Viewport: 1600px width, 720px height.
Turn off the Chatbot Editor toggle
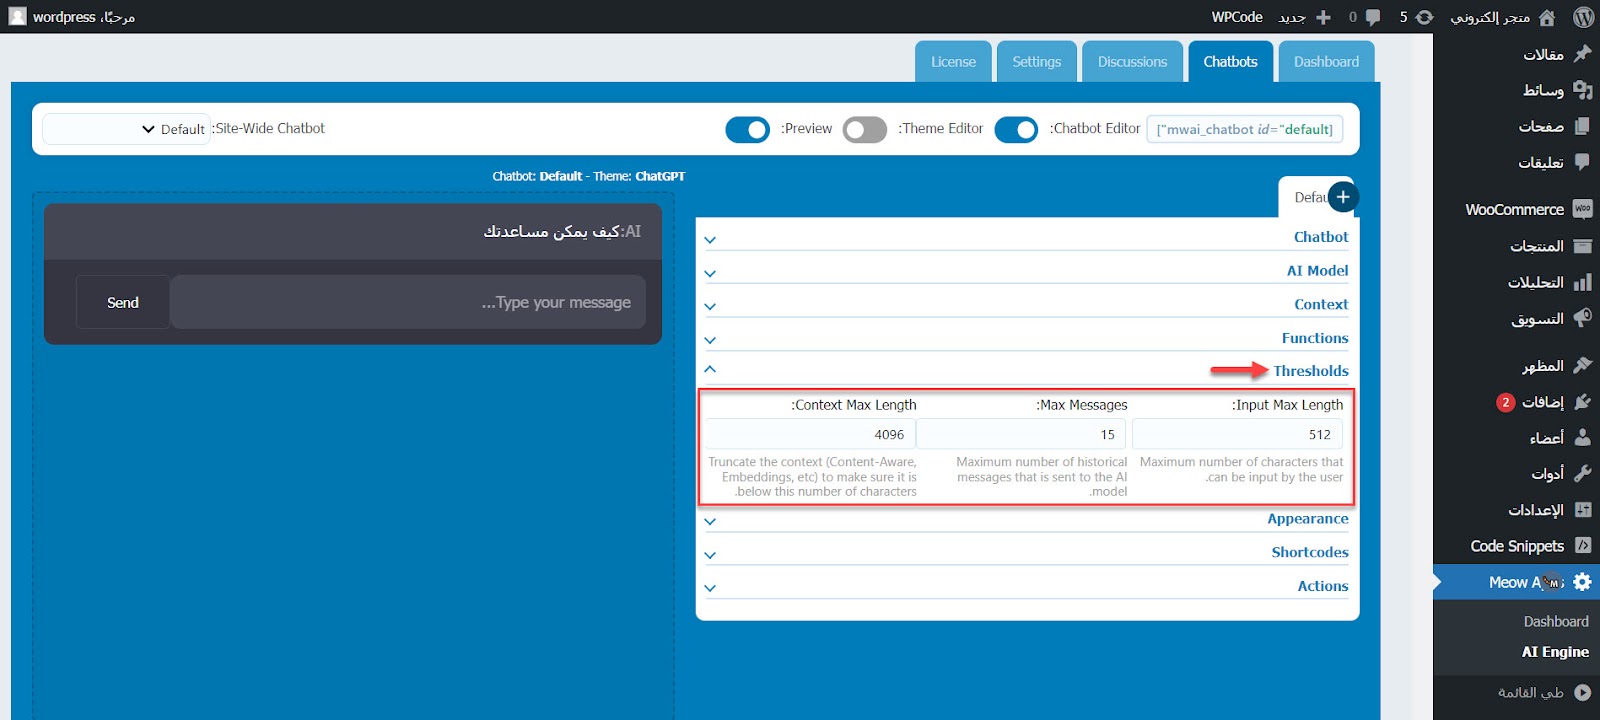click(x=1016, y=130)
